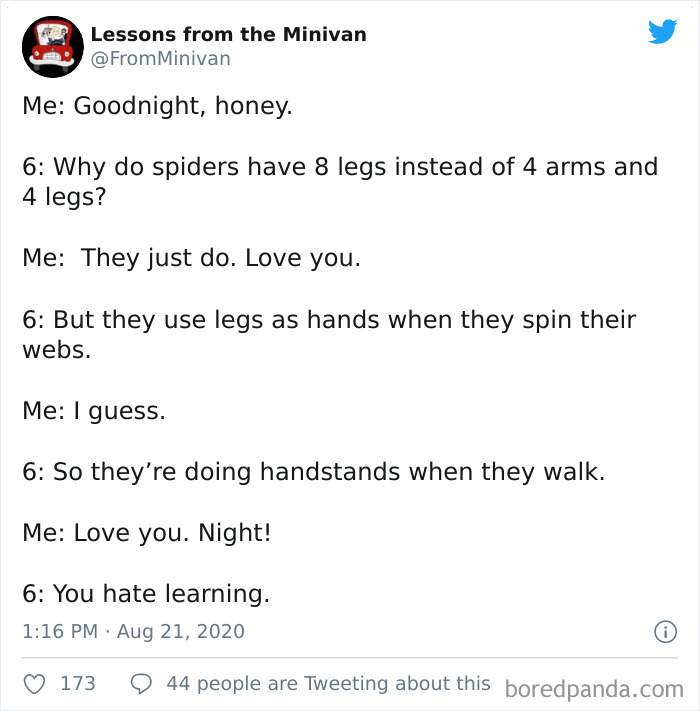
Task: Click the divider line above the like count
Action: (350, 657)
